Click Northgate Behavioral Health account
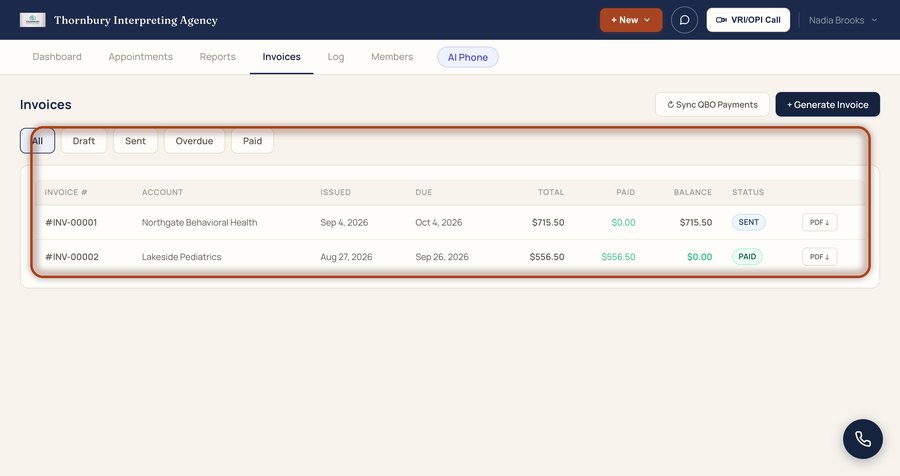Image resolution: width=900 pixels, height=476 pixels. click(199, 222)
